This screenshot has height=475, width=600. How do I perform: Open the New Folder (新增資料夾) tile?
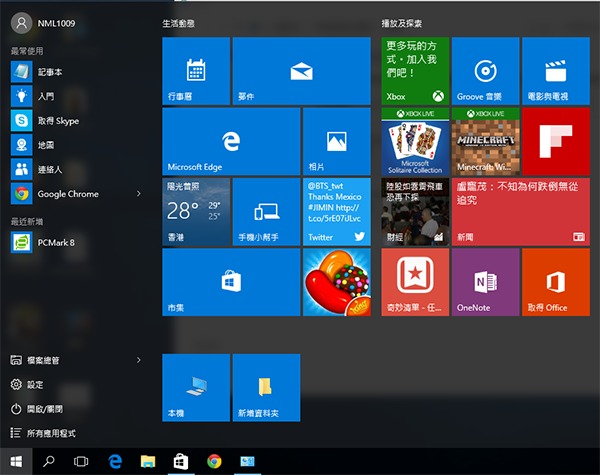pyautogui.click(x=266, y=388)
